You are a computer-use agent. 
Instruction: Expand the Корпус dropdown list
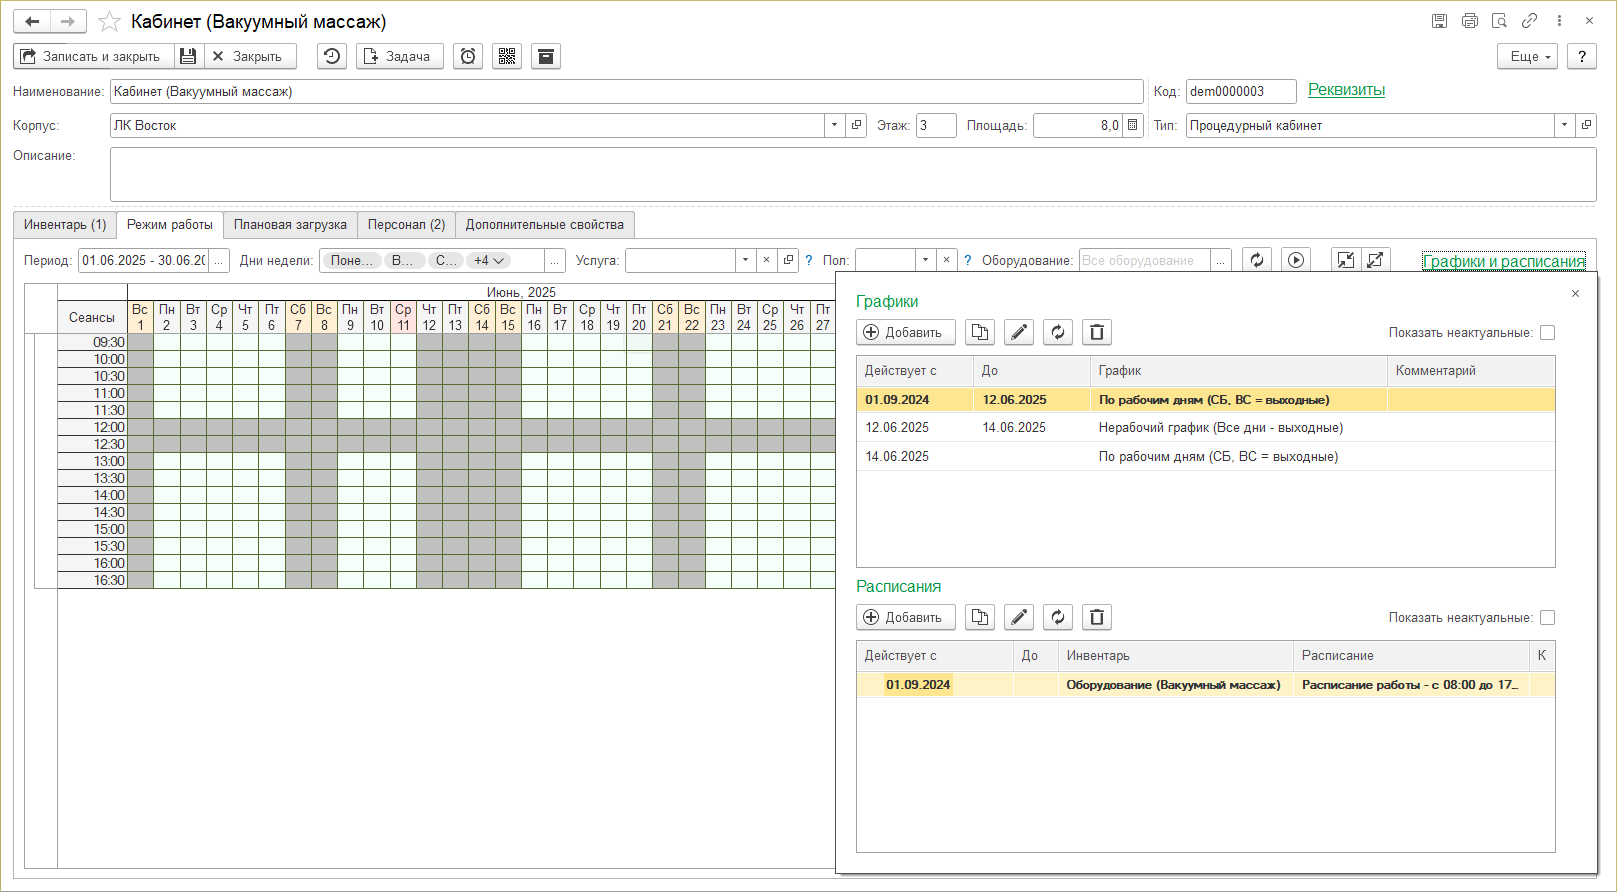[x=834, y=126]
